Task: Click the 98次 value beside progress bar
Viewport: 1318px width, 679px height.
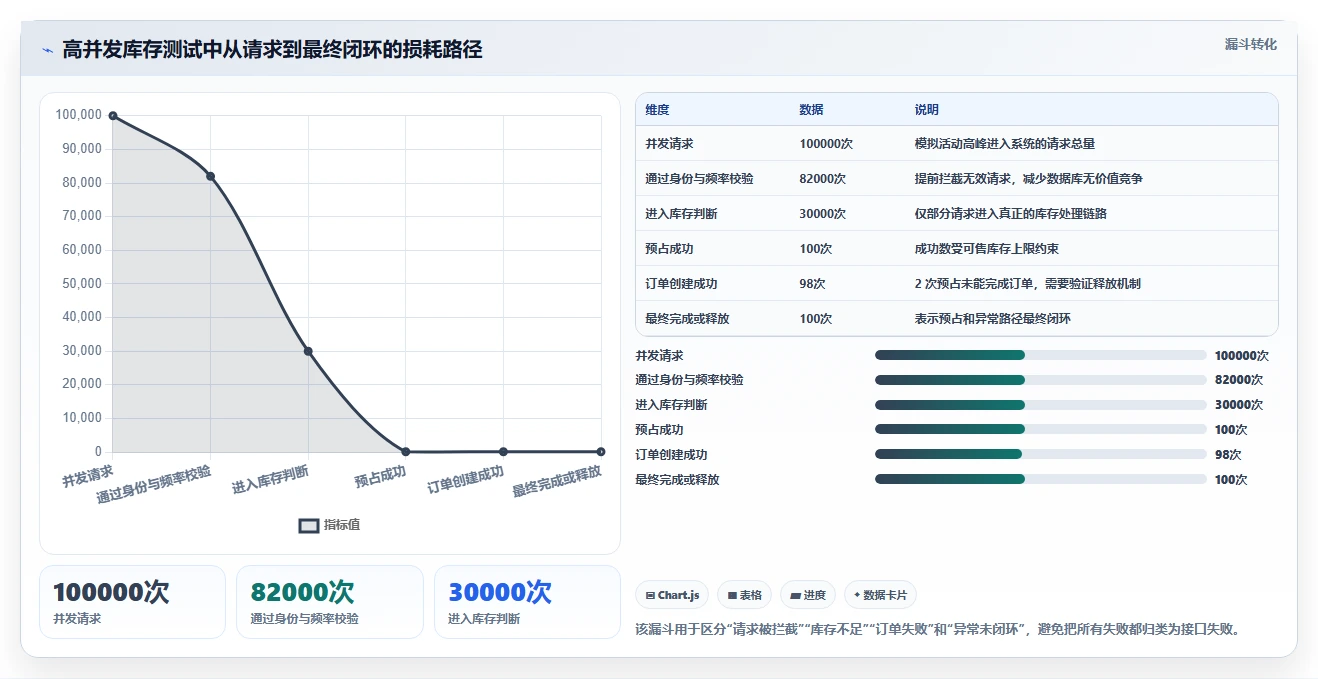Action: point(1228,455)
